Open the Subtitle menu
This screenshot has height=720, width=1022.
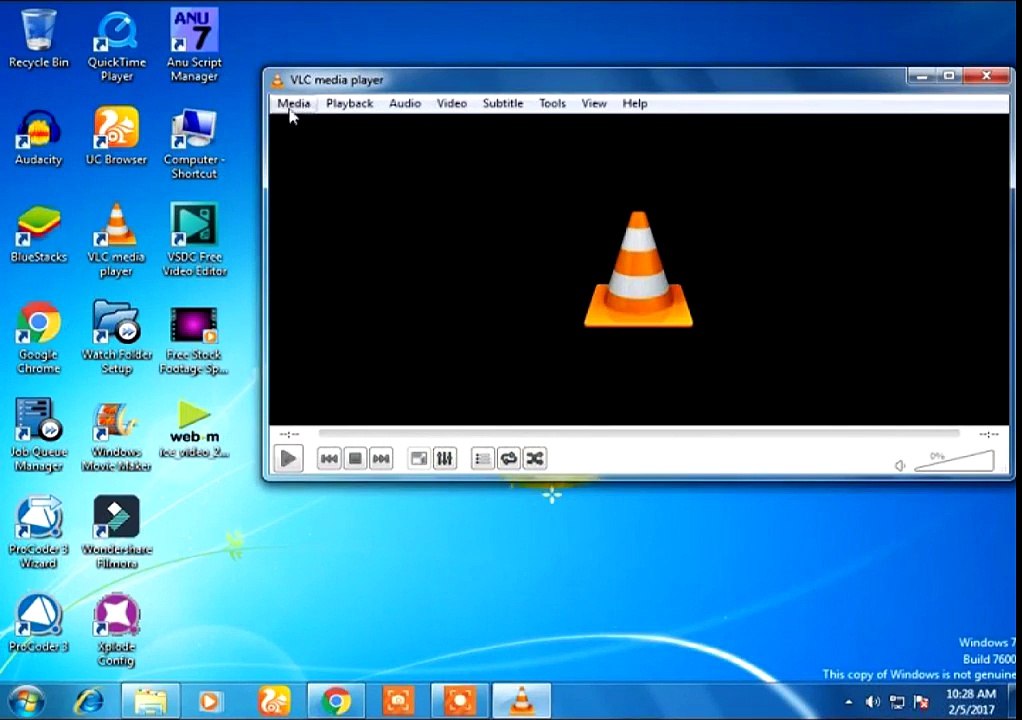click(503, 104)
